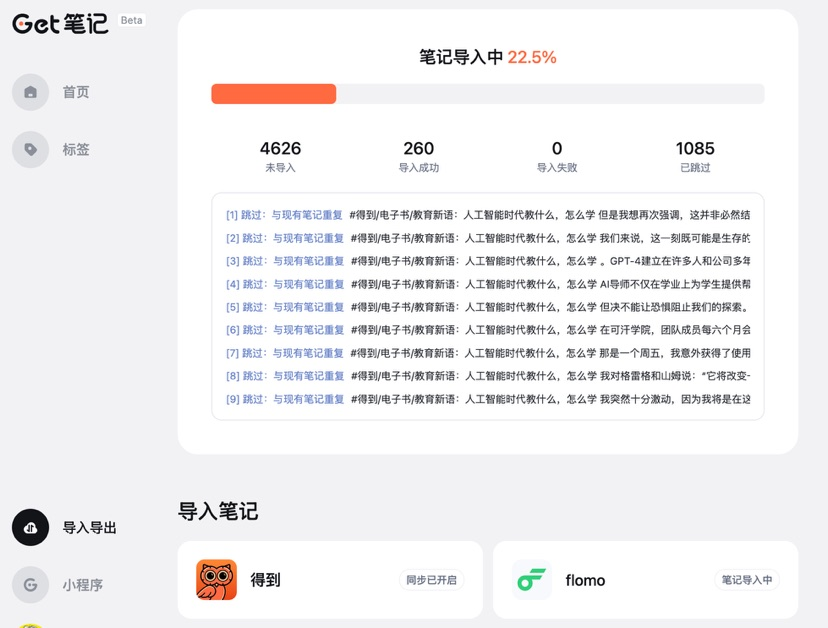Click the 笔记导入中 button for flomo
828x628 pixels.
coord(746,580)
